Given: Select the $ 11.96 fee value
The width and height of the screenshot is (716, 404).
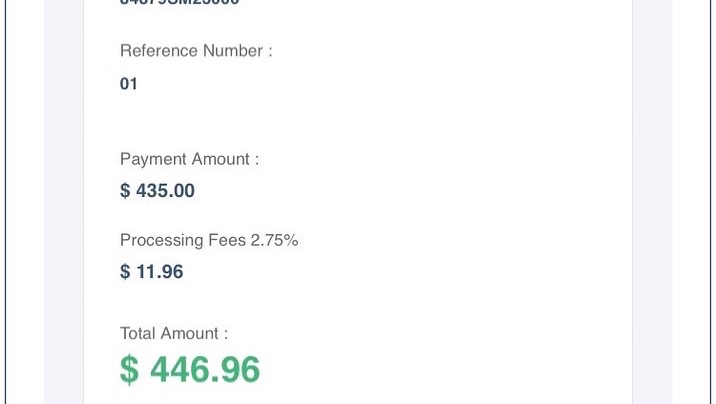Looking at the screenshot, I should tap(152, 272).
